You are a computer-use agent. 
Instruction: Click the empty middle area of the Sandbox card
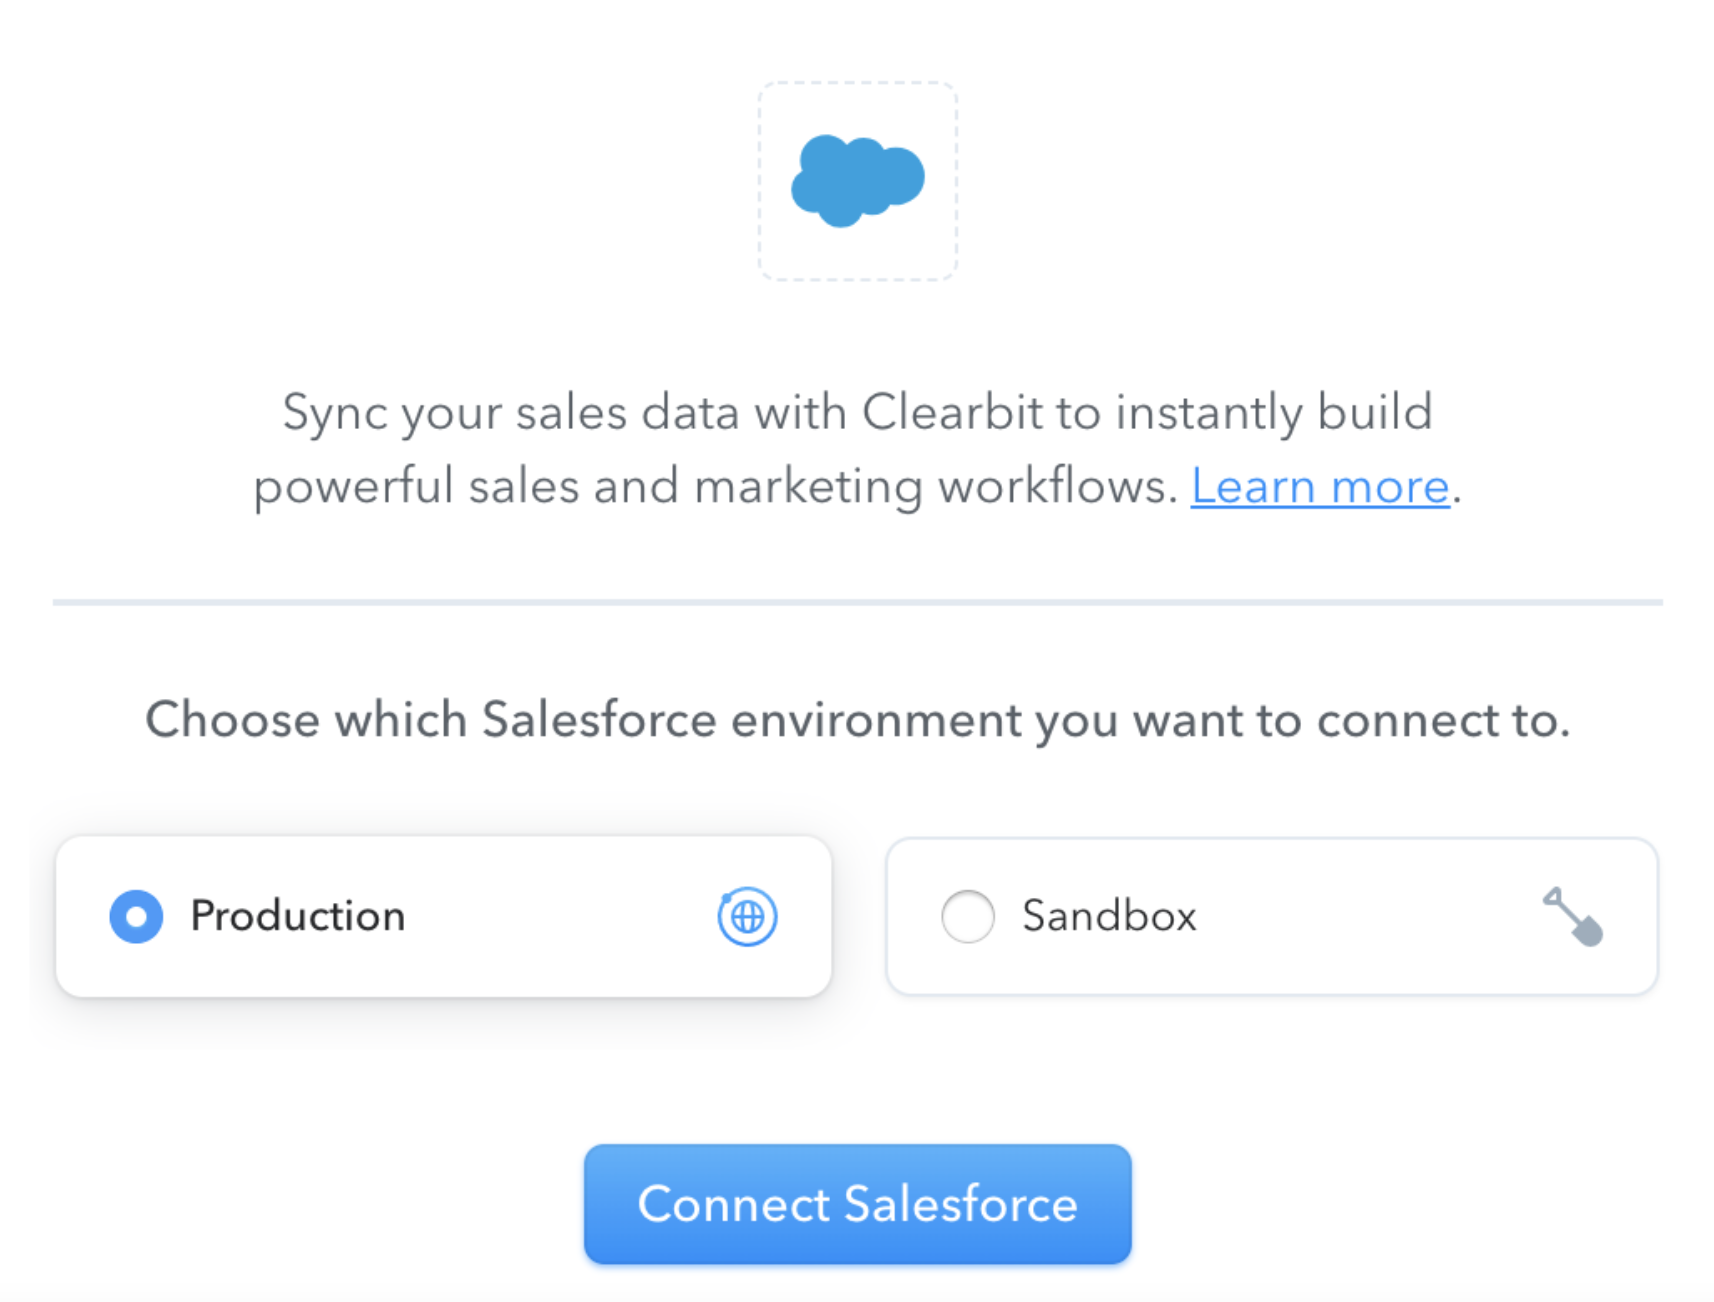(x=1370, y=916)
